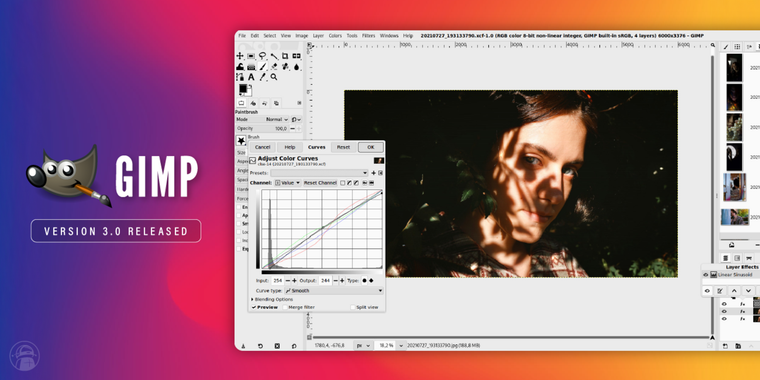Enable the Split view checkbox

click(364, 307)
